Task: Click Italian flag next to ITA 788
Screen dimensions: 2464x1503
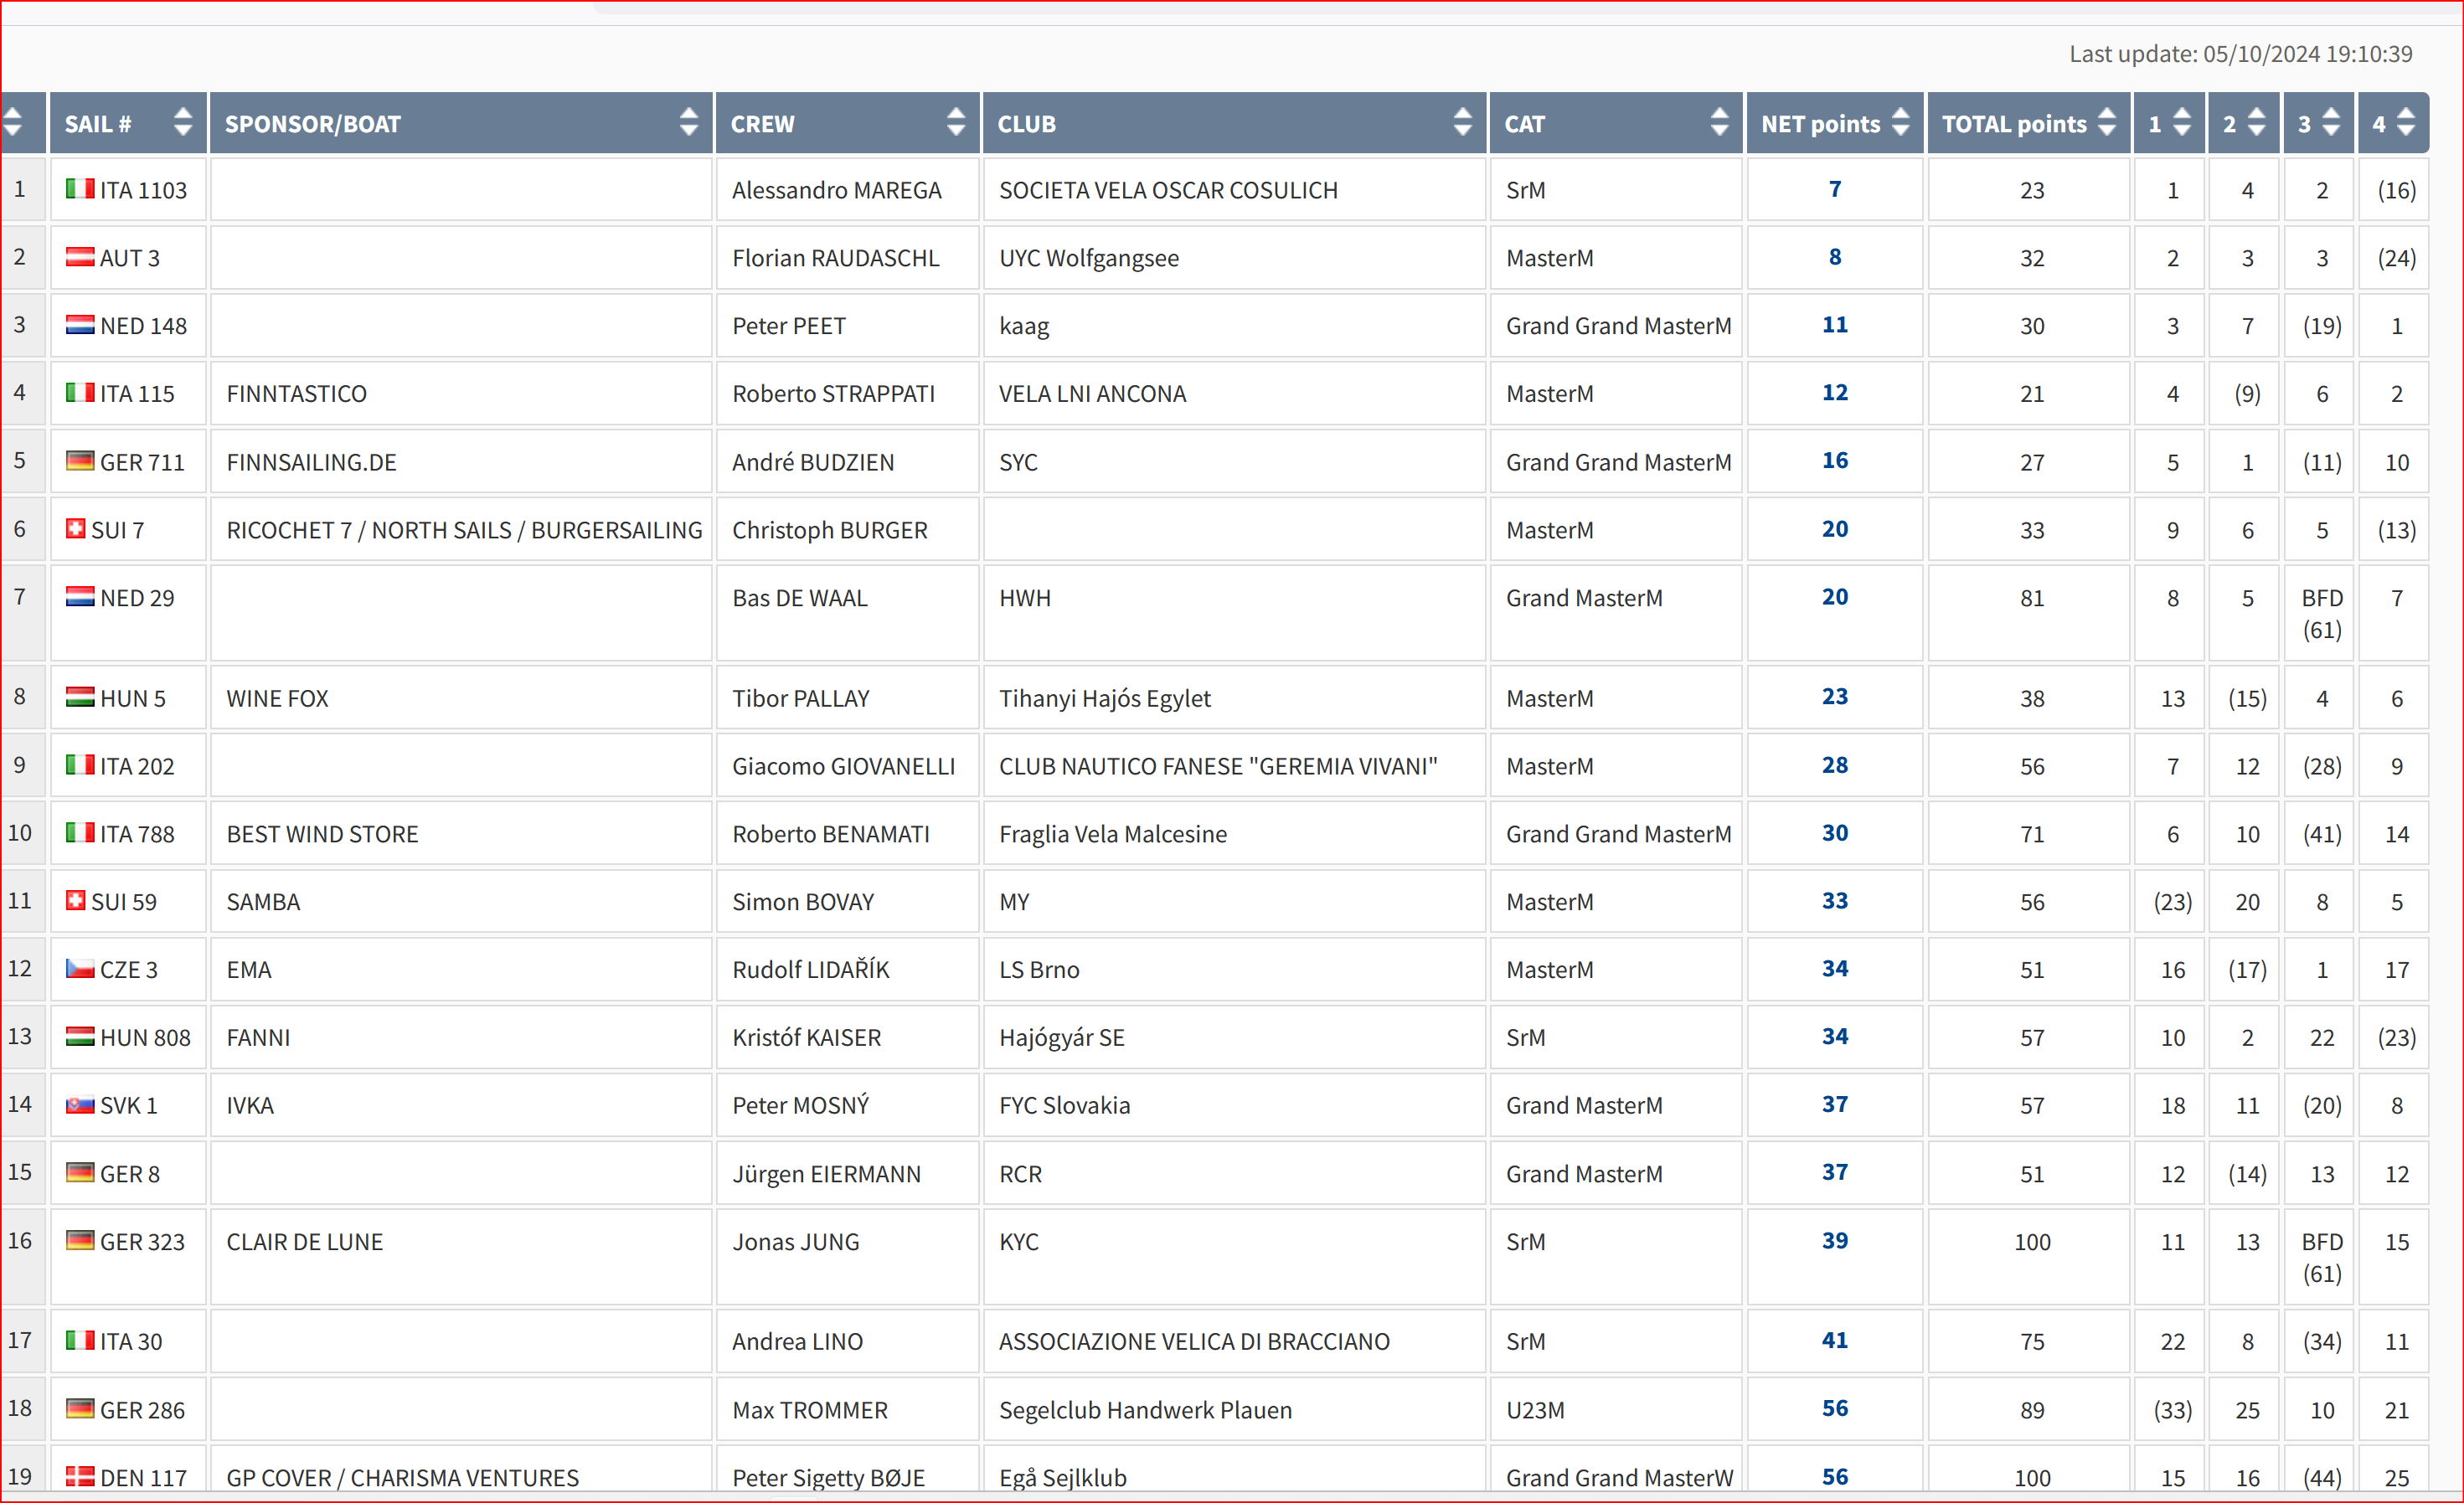Action: (80, 832)
